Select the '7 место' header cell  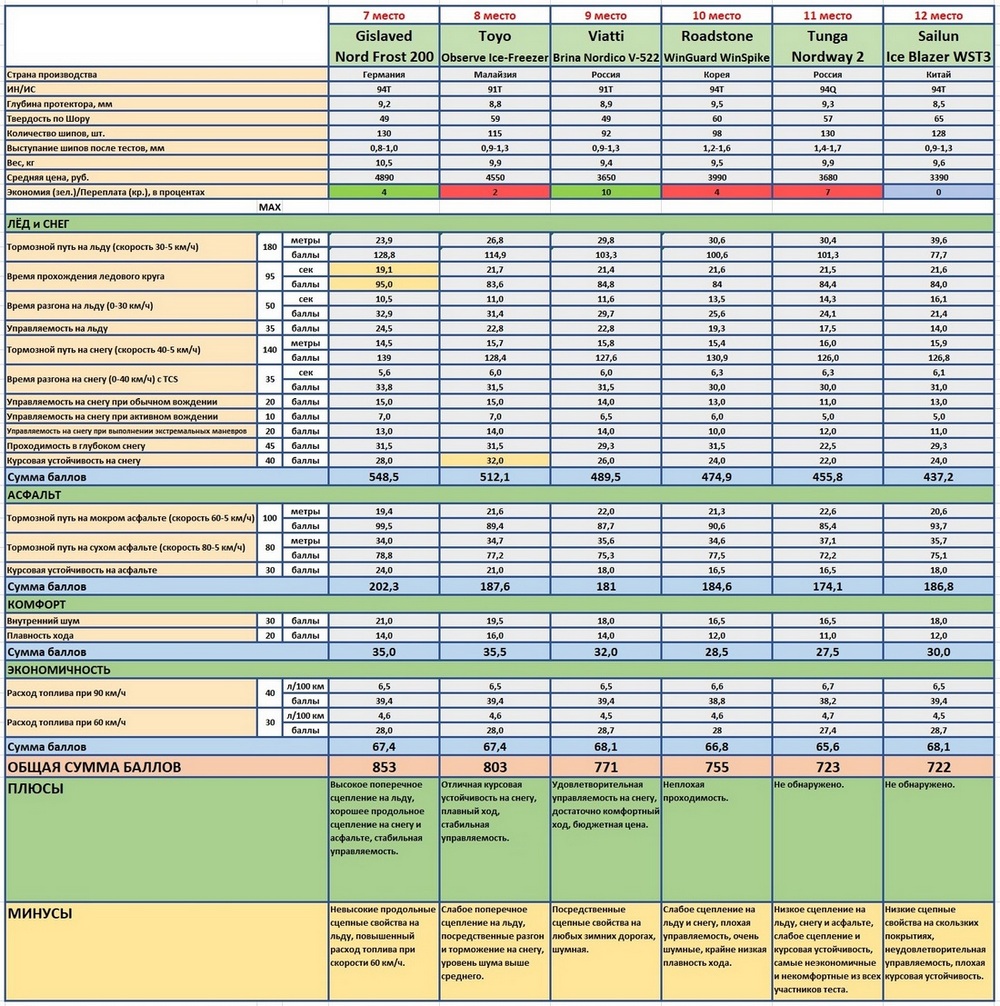coord(384,15)
